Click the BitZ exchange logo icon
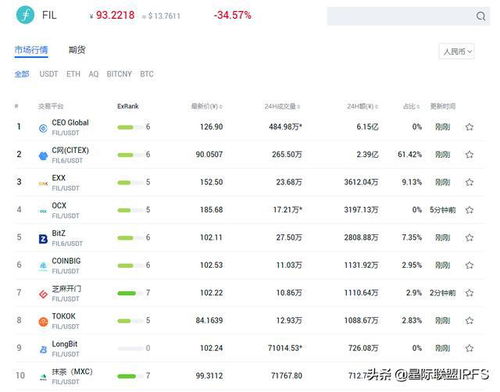The image size is (500, 392). point(43,239)
